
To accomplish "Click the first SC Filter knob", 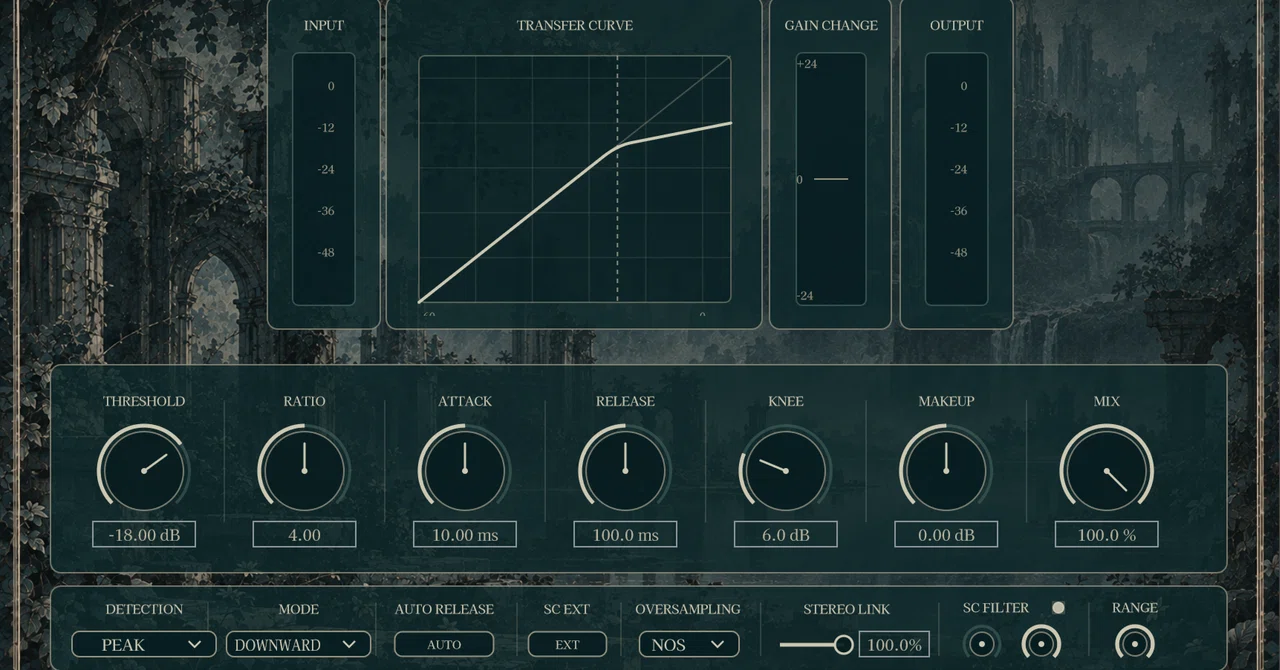I will (x=982, y=643).
